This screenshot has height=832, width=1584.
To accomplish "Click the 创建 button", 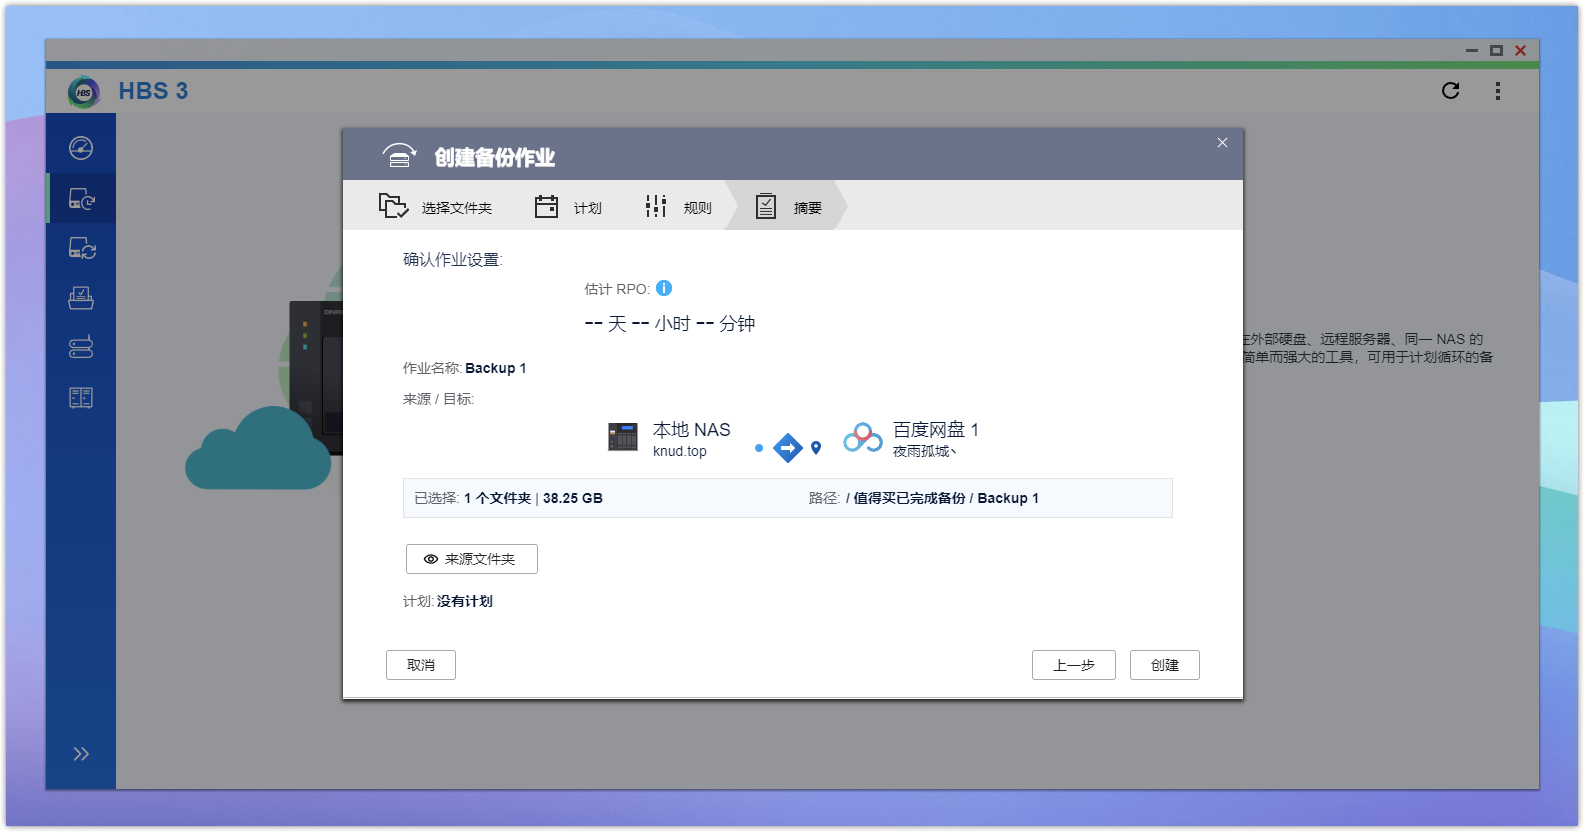I will click(x=1164, y=665).
